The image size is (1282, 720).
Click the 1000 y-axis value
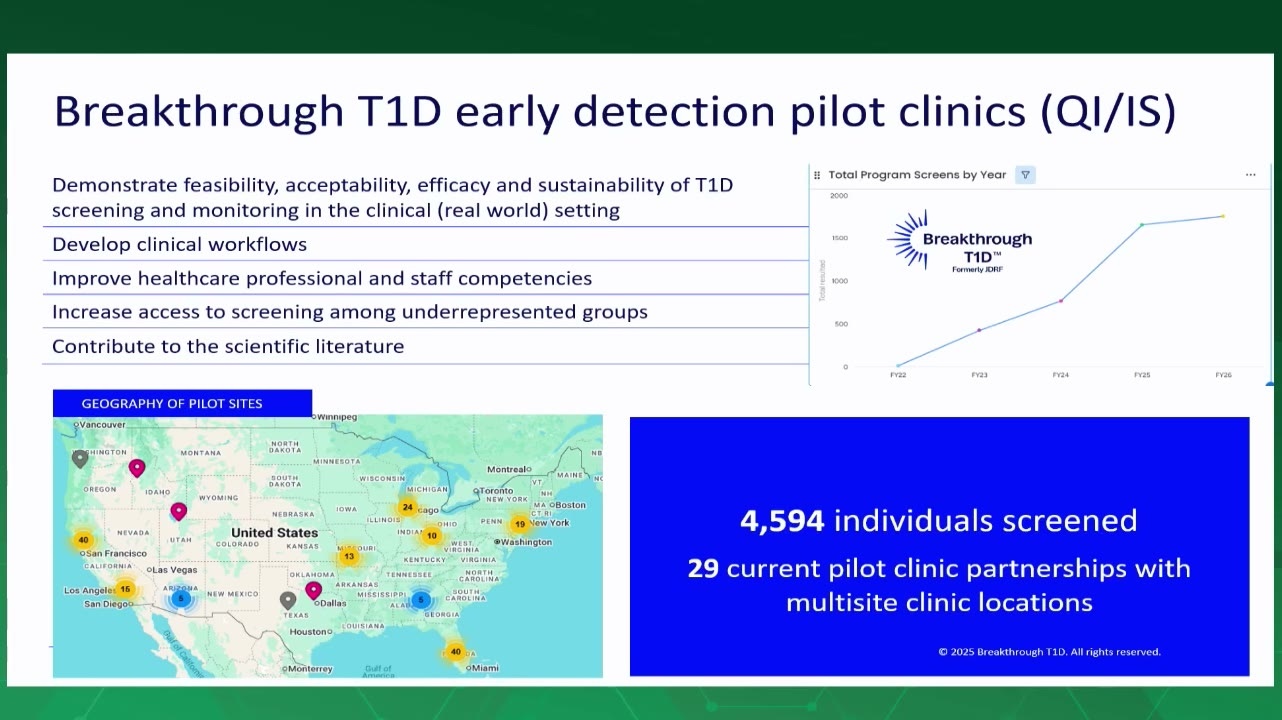[x=838, y=281]
